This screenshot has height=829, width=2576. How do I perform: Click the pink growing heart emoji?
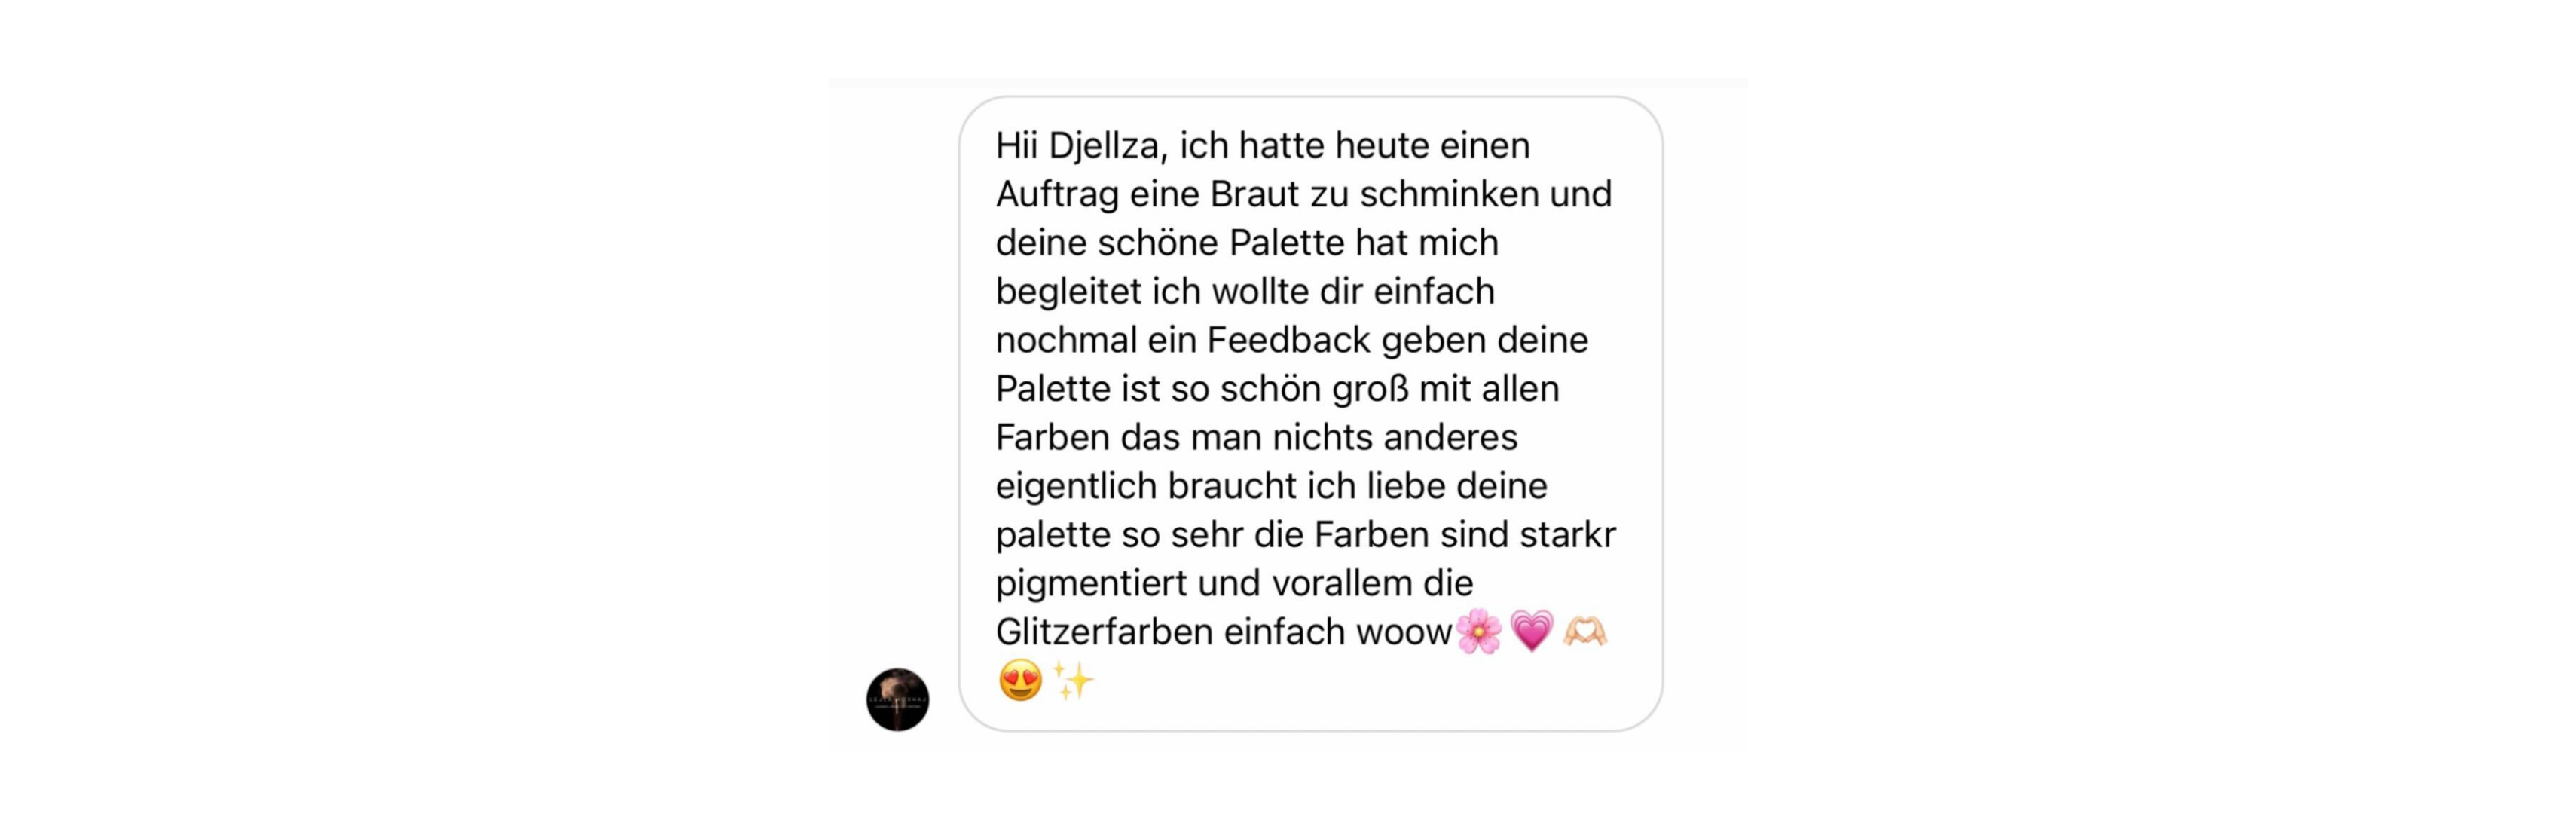(1531, 631)
